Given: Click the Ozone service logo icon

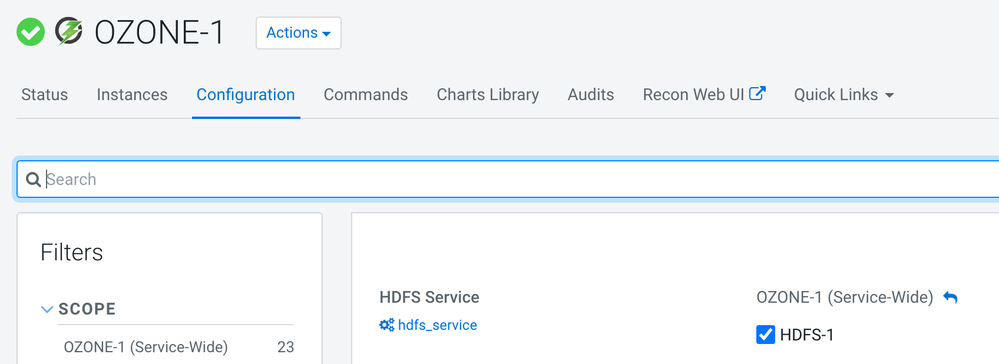Looking at the screenshot, I should tap(69, 31).
